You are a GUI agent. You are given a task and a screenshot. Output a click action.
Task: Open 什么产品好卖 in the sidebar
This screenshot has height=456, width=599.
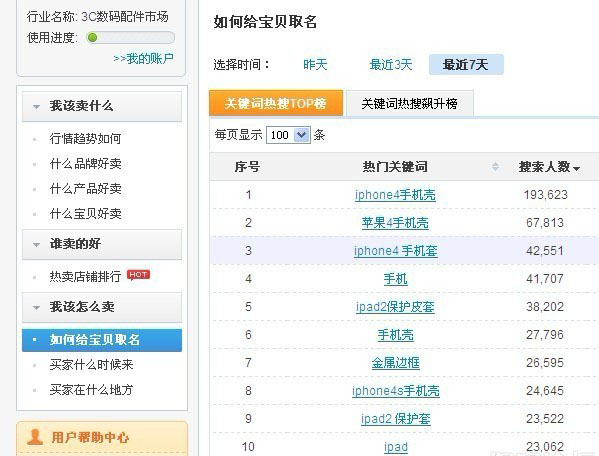pos(86,189)
